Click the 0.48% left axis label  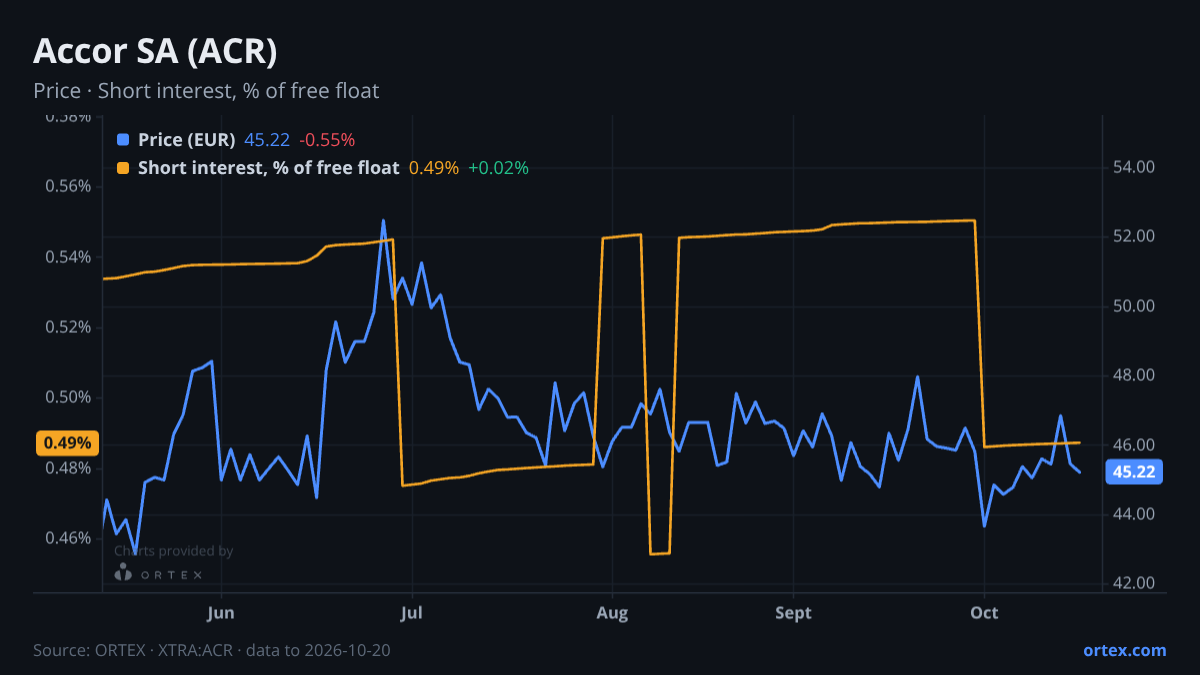click(68, 468)
